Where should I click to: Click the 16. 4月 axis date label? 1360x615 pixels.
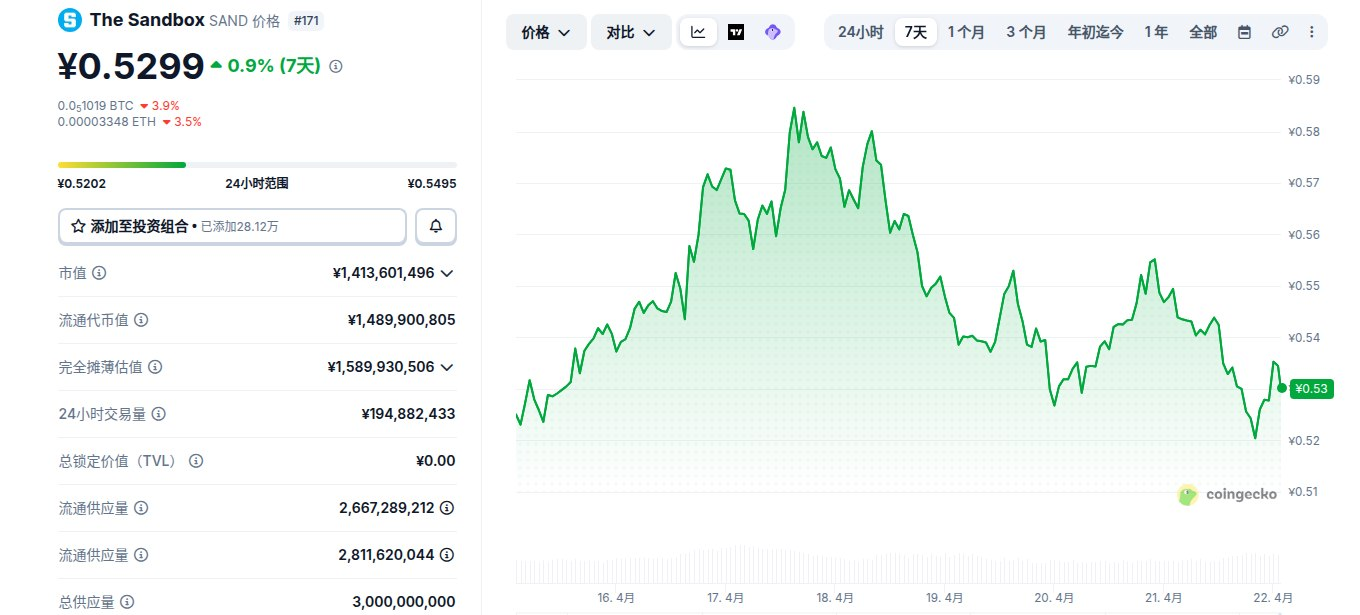[x=616, y=598]
